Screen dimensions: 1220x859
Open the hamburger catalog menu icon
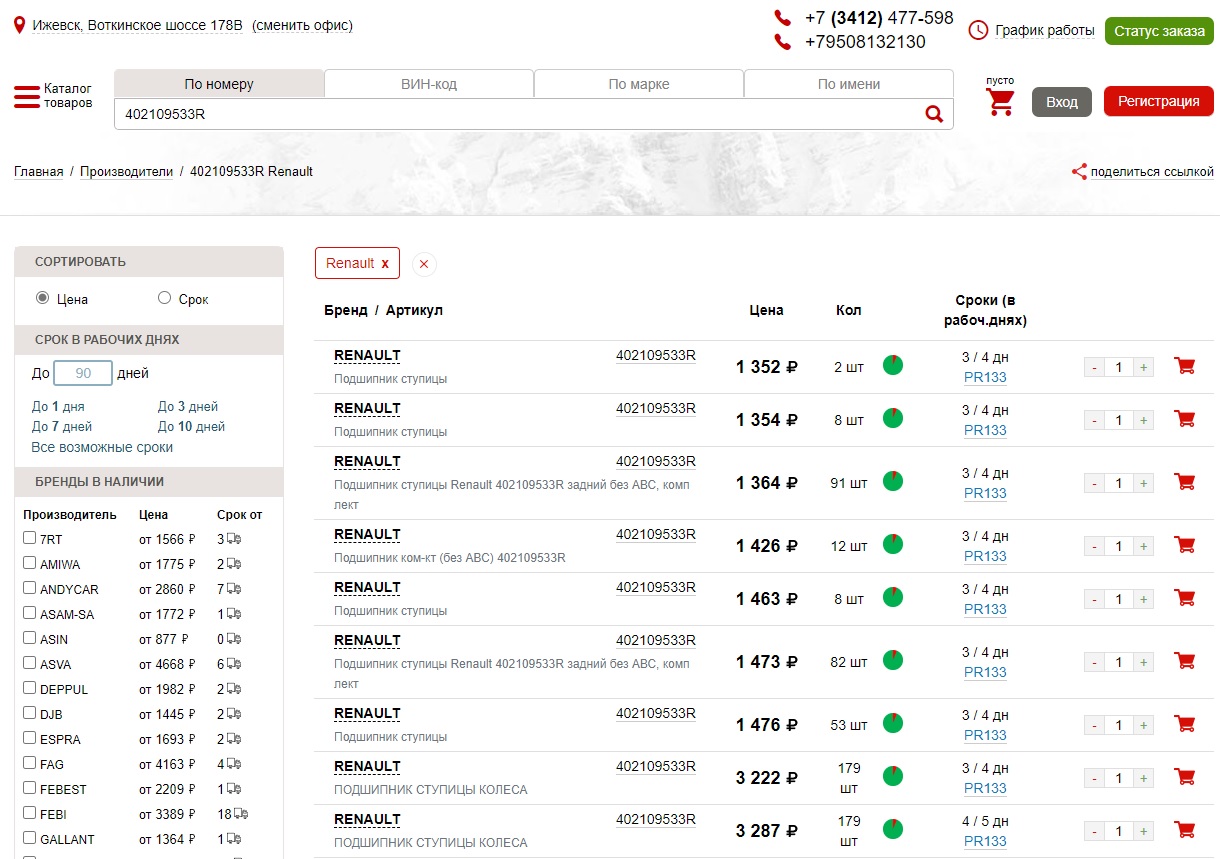coord(26,97)
